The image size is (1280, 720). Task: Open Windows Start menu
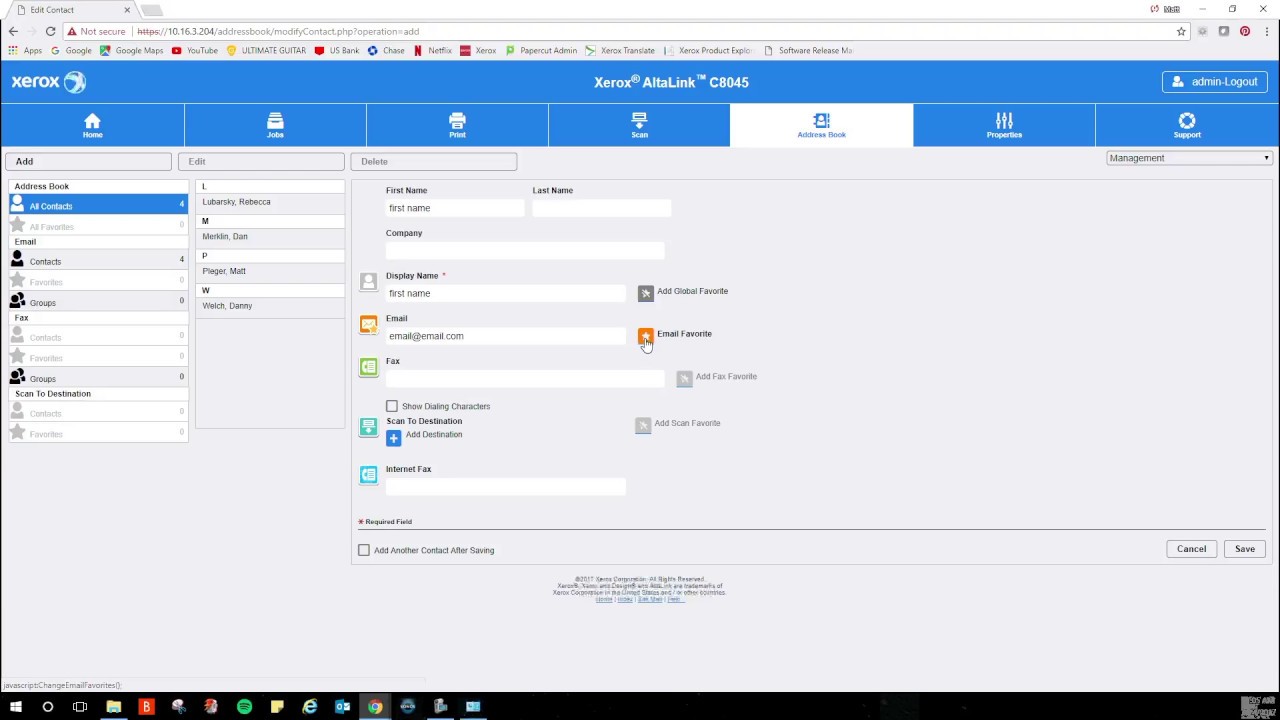[x=15, y=707]
